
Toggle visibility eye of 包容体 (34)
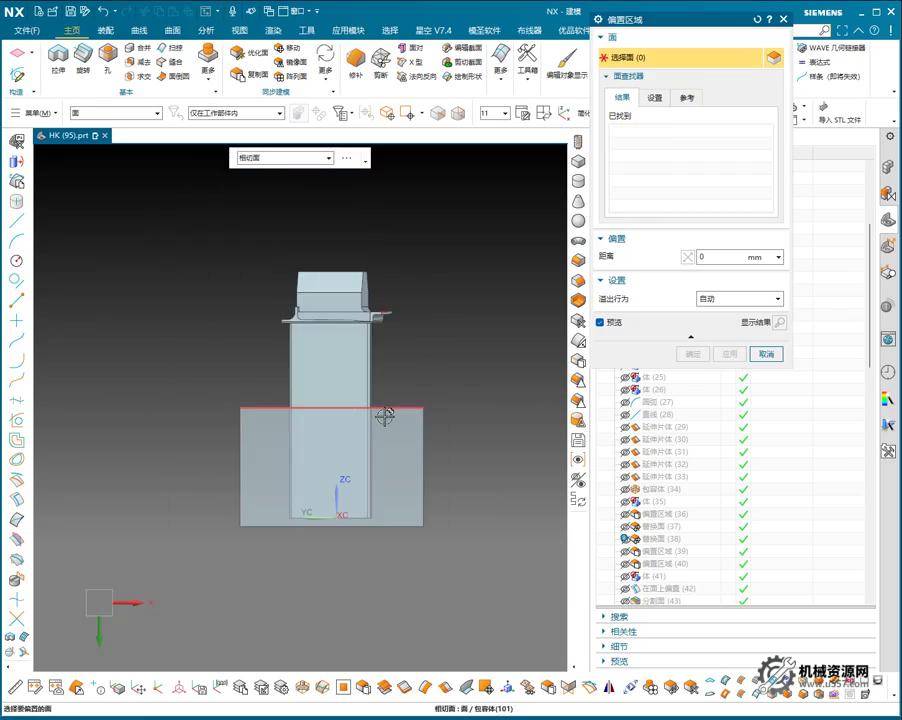pyautogui.click(x=625, y=489)
